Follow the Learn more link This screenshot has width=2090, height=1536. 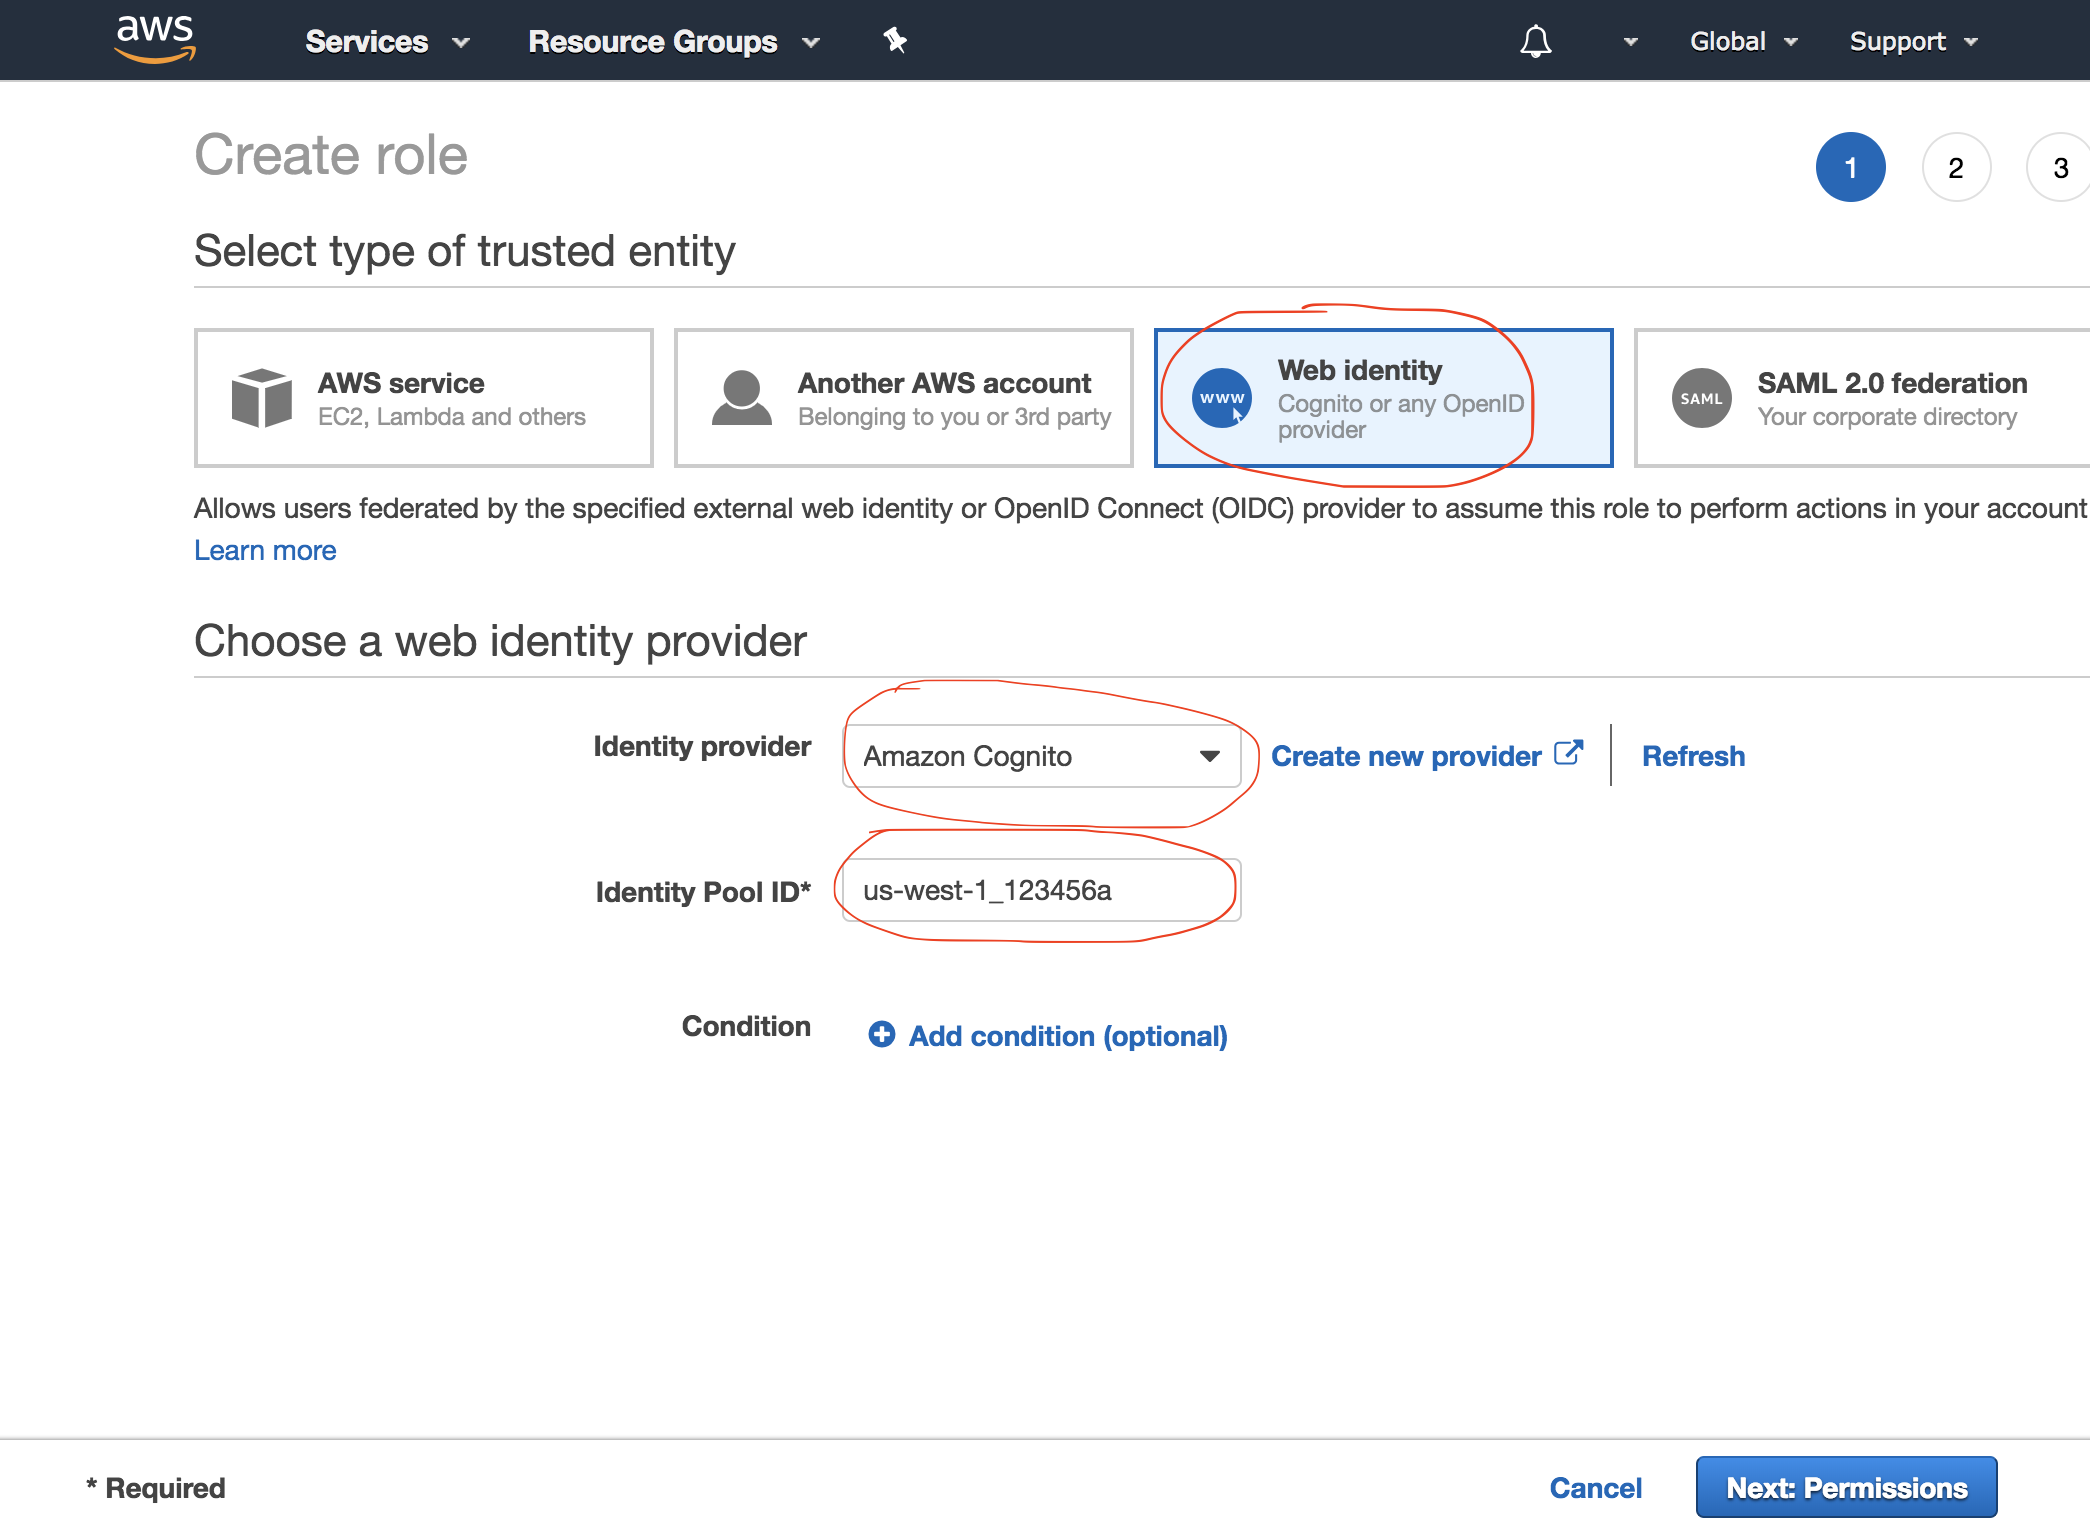click(x=265, y=549)
